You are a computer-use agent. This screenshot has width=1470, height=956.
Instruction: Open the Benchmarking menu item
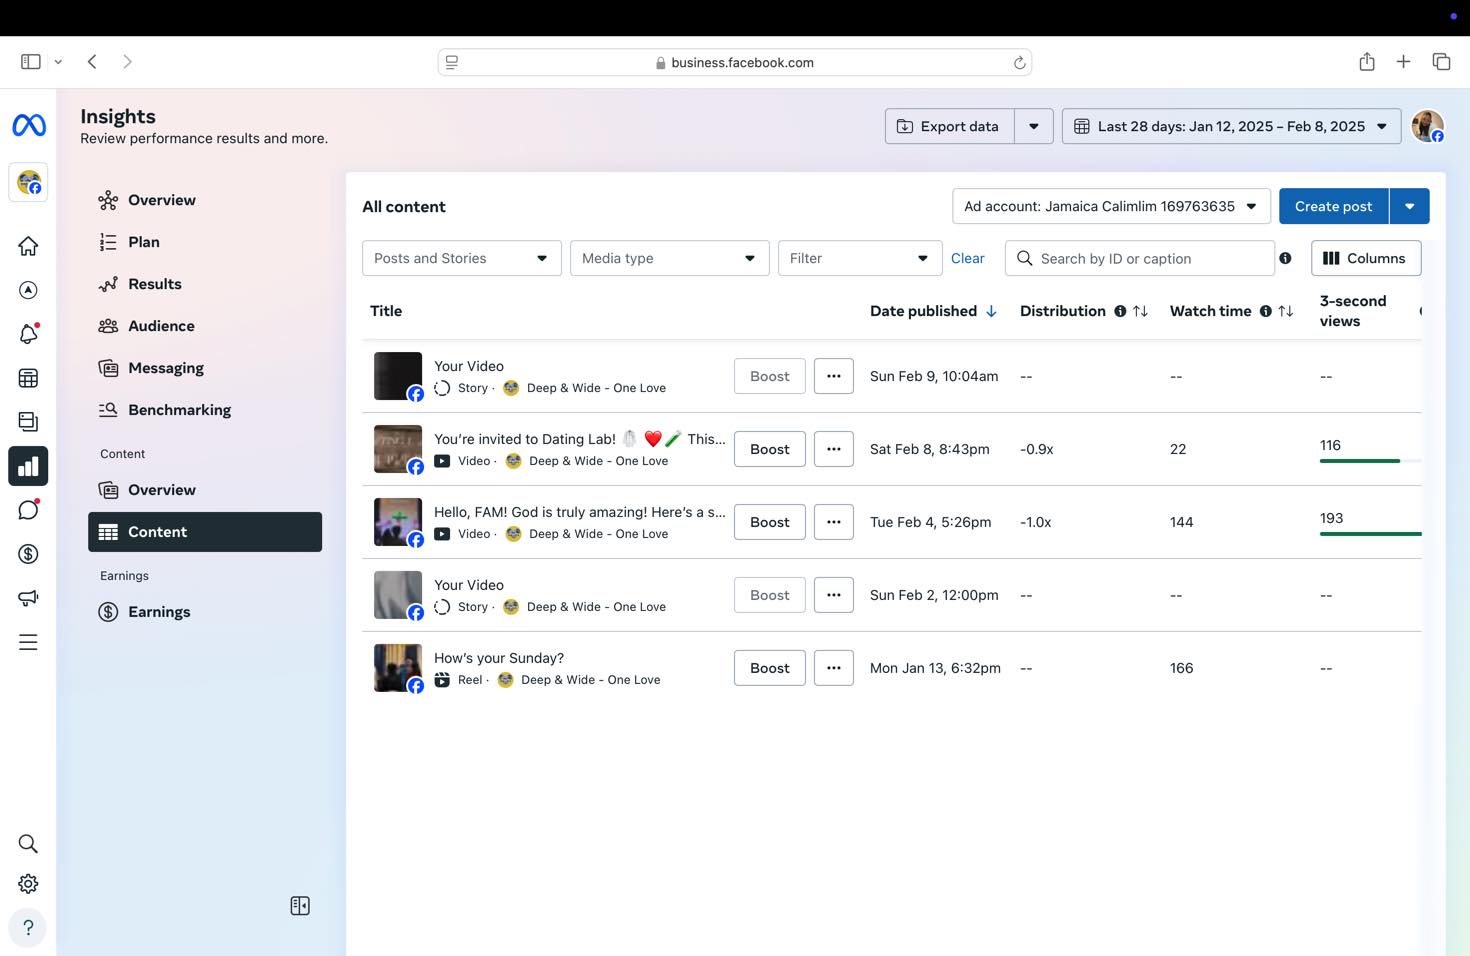click(205, 410)
